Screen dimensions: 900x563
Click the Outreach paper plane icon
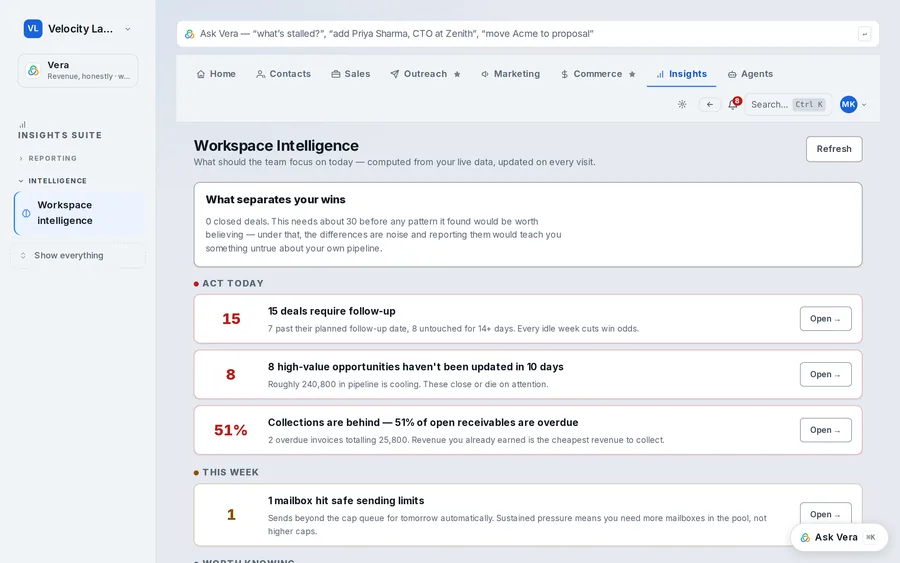(x=395, y=74)
